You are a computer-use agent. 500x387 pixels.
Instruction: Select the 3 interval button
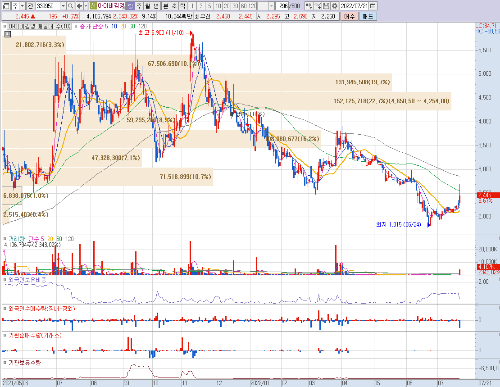tap(201, 6)
